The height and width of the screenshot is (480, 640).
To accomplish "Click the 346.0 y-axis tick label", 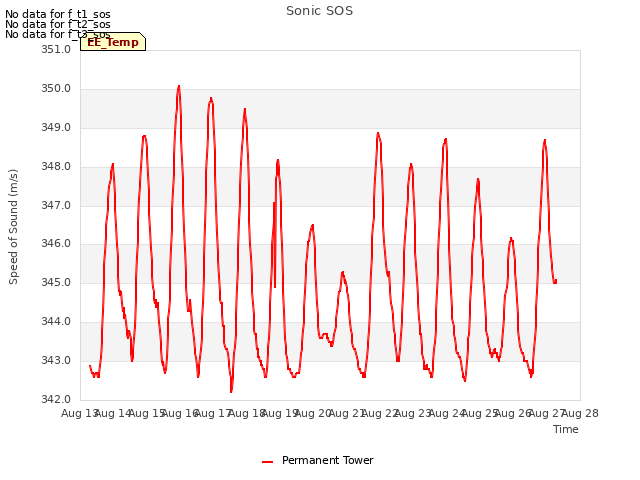I will click(56, 244).
